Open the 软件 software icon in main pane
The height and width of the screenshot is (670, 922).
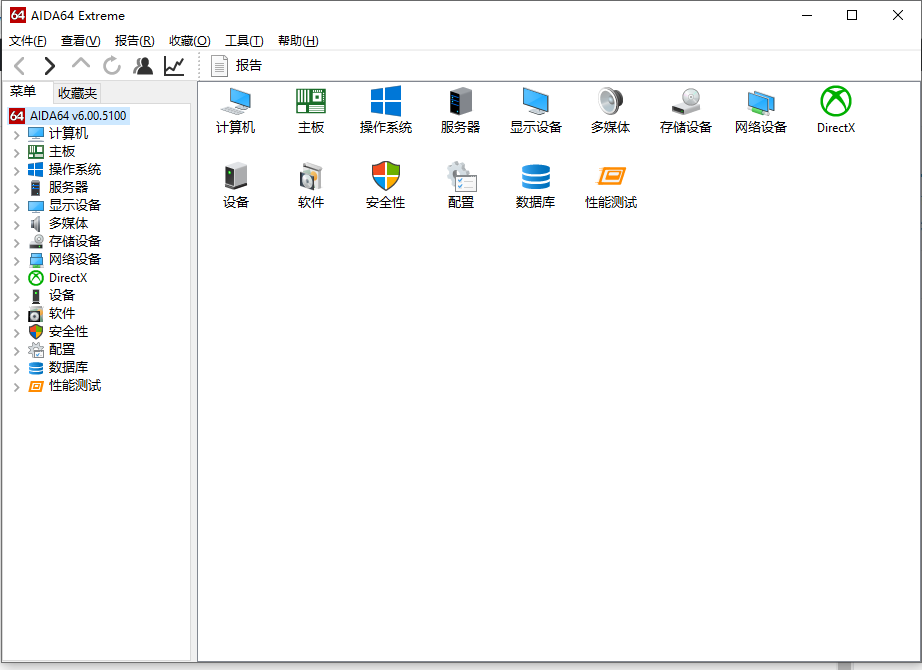(311, 185)
